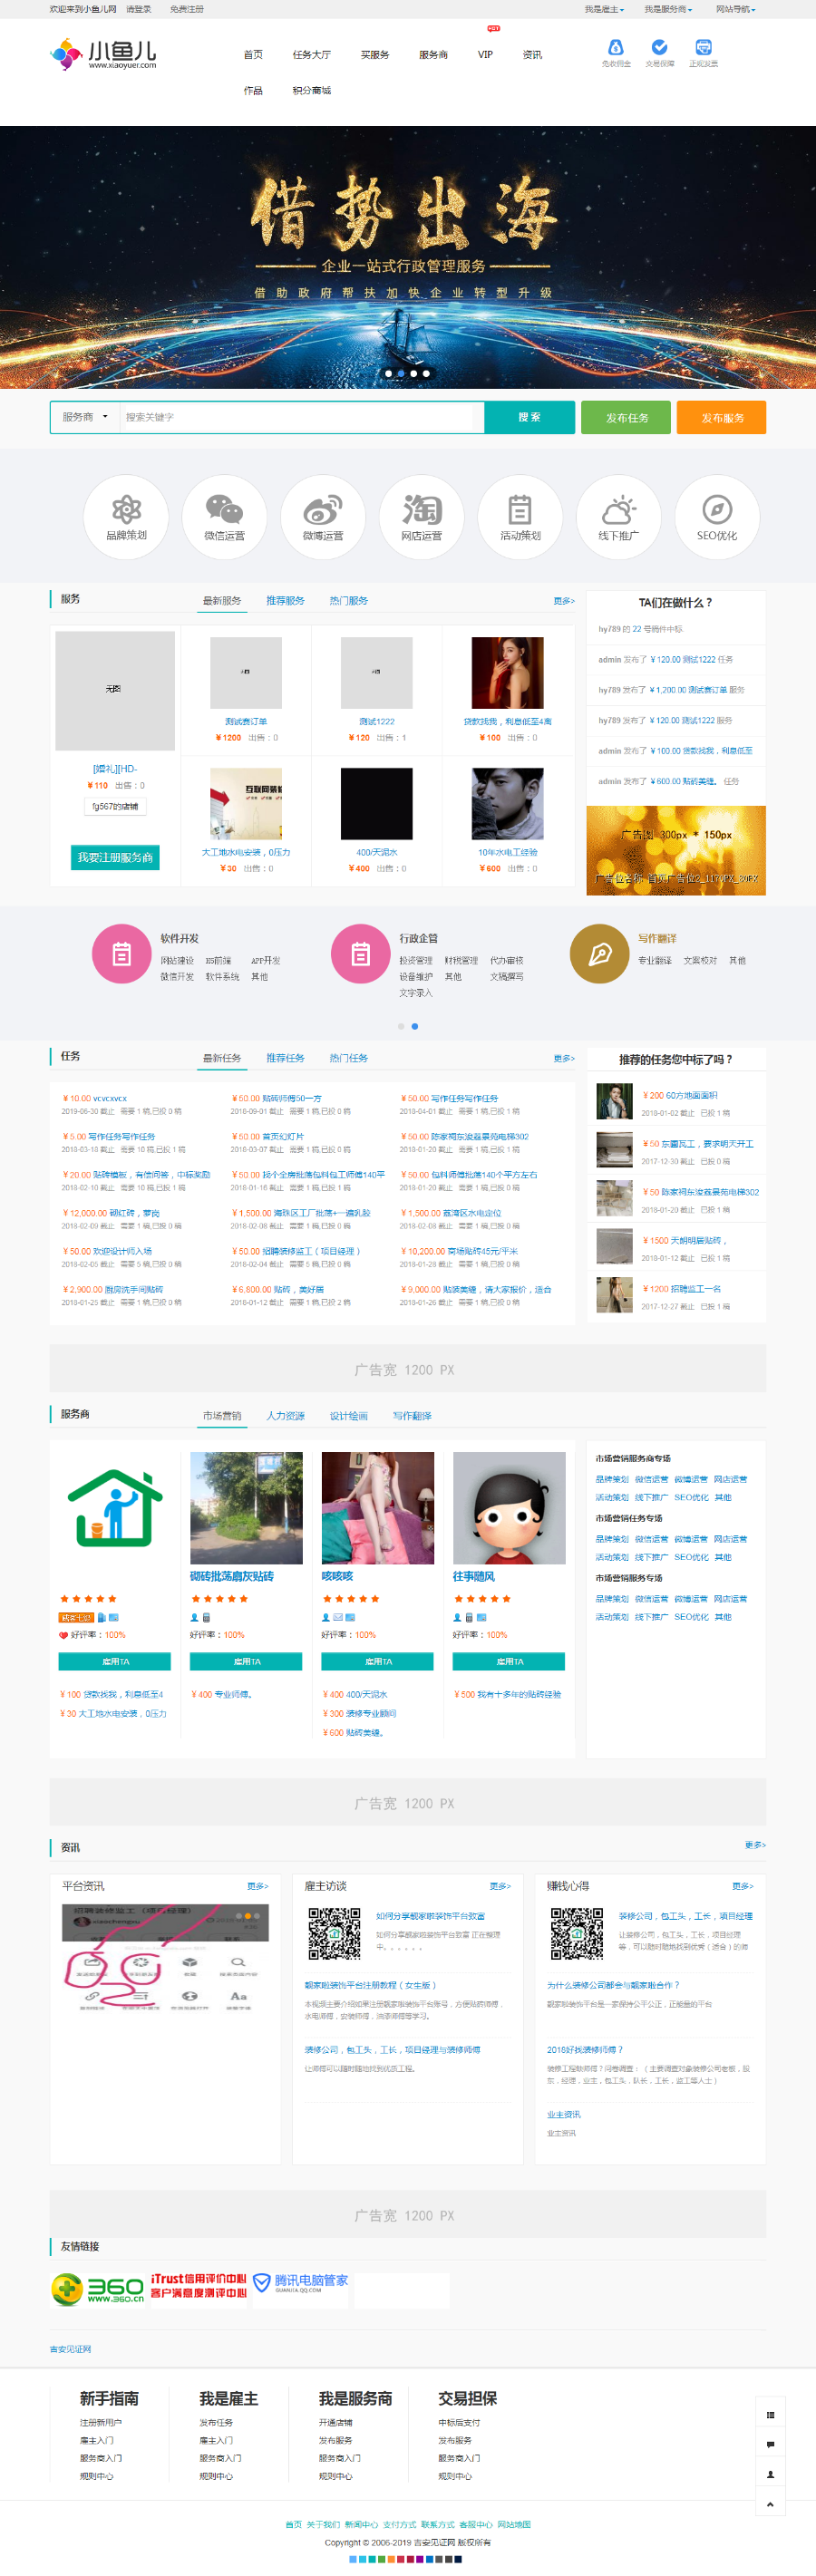Open the 线下推广 category circle
The width and height of the screenshot is (816, 2576).
[618, 517]
